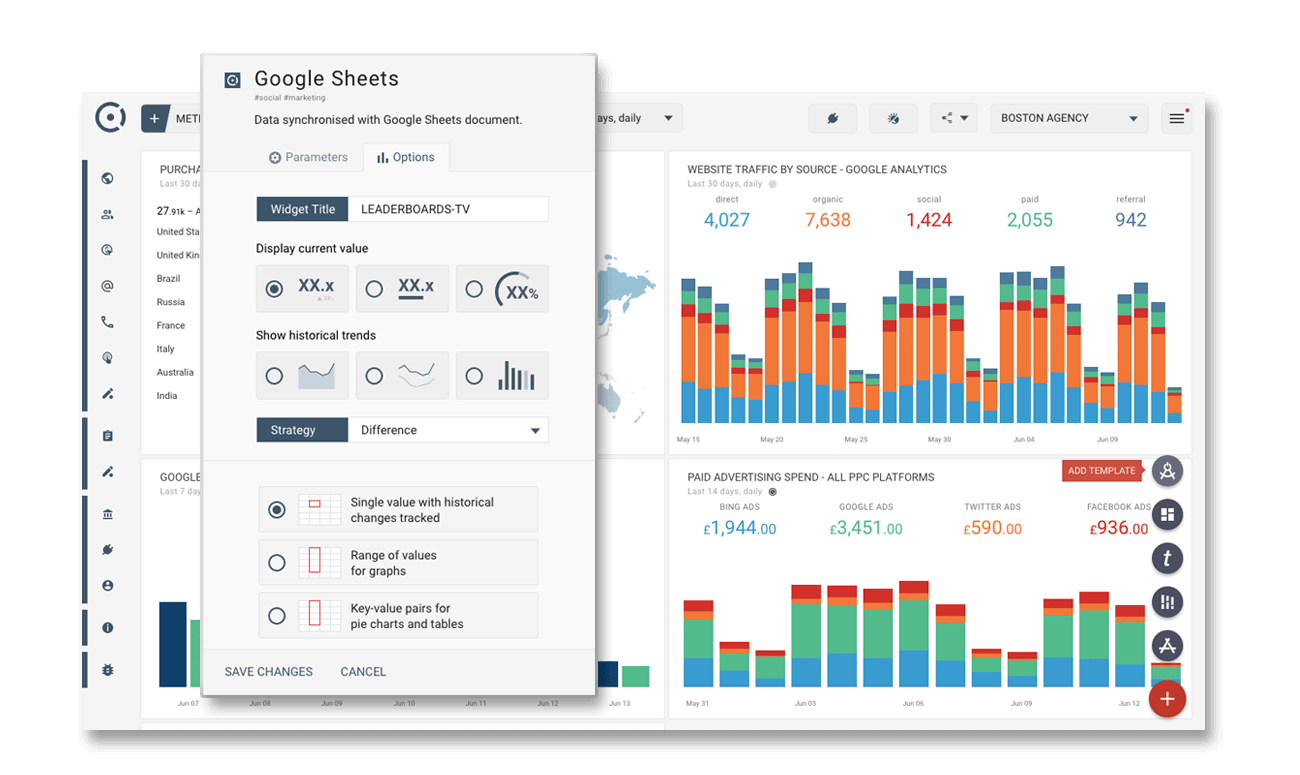
Task: Open the bug icon in left sidebar
Action: pyautogui.click(x=107, y=669)
